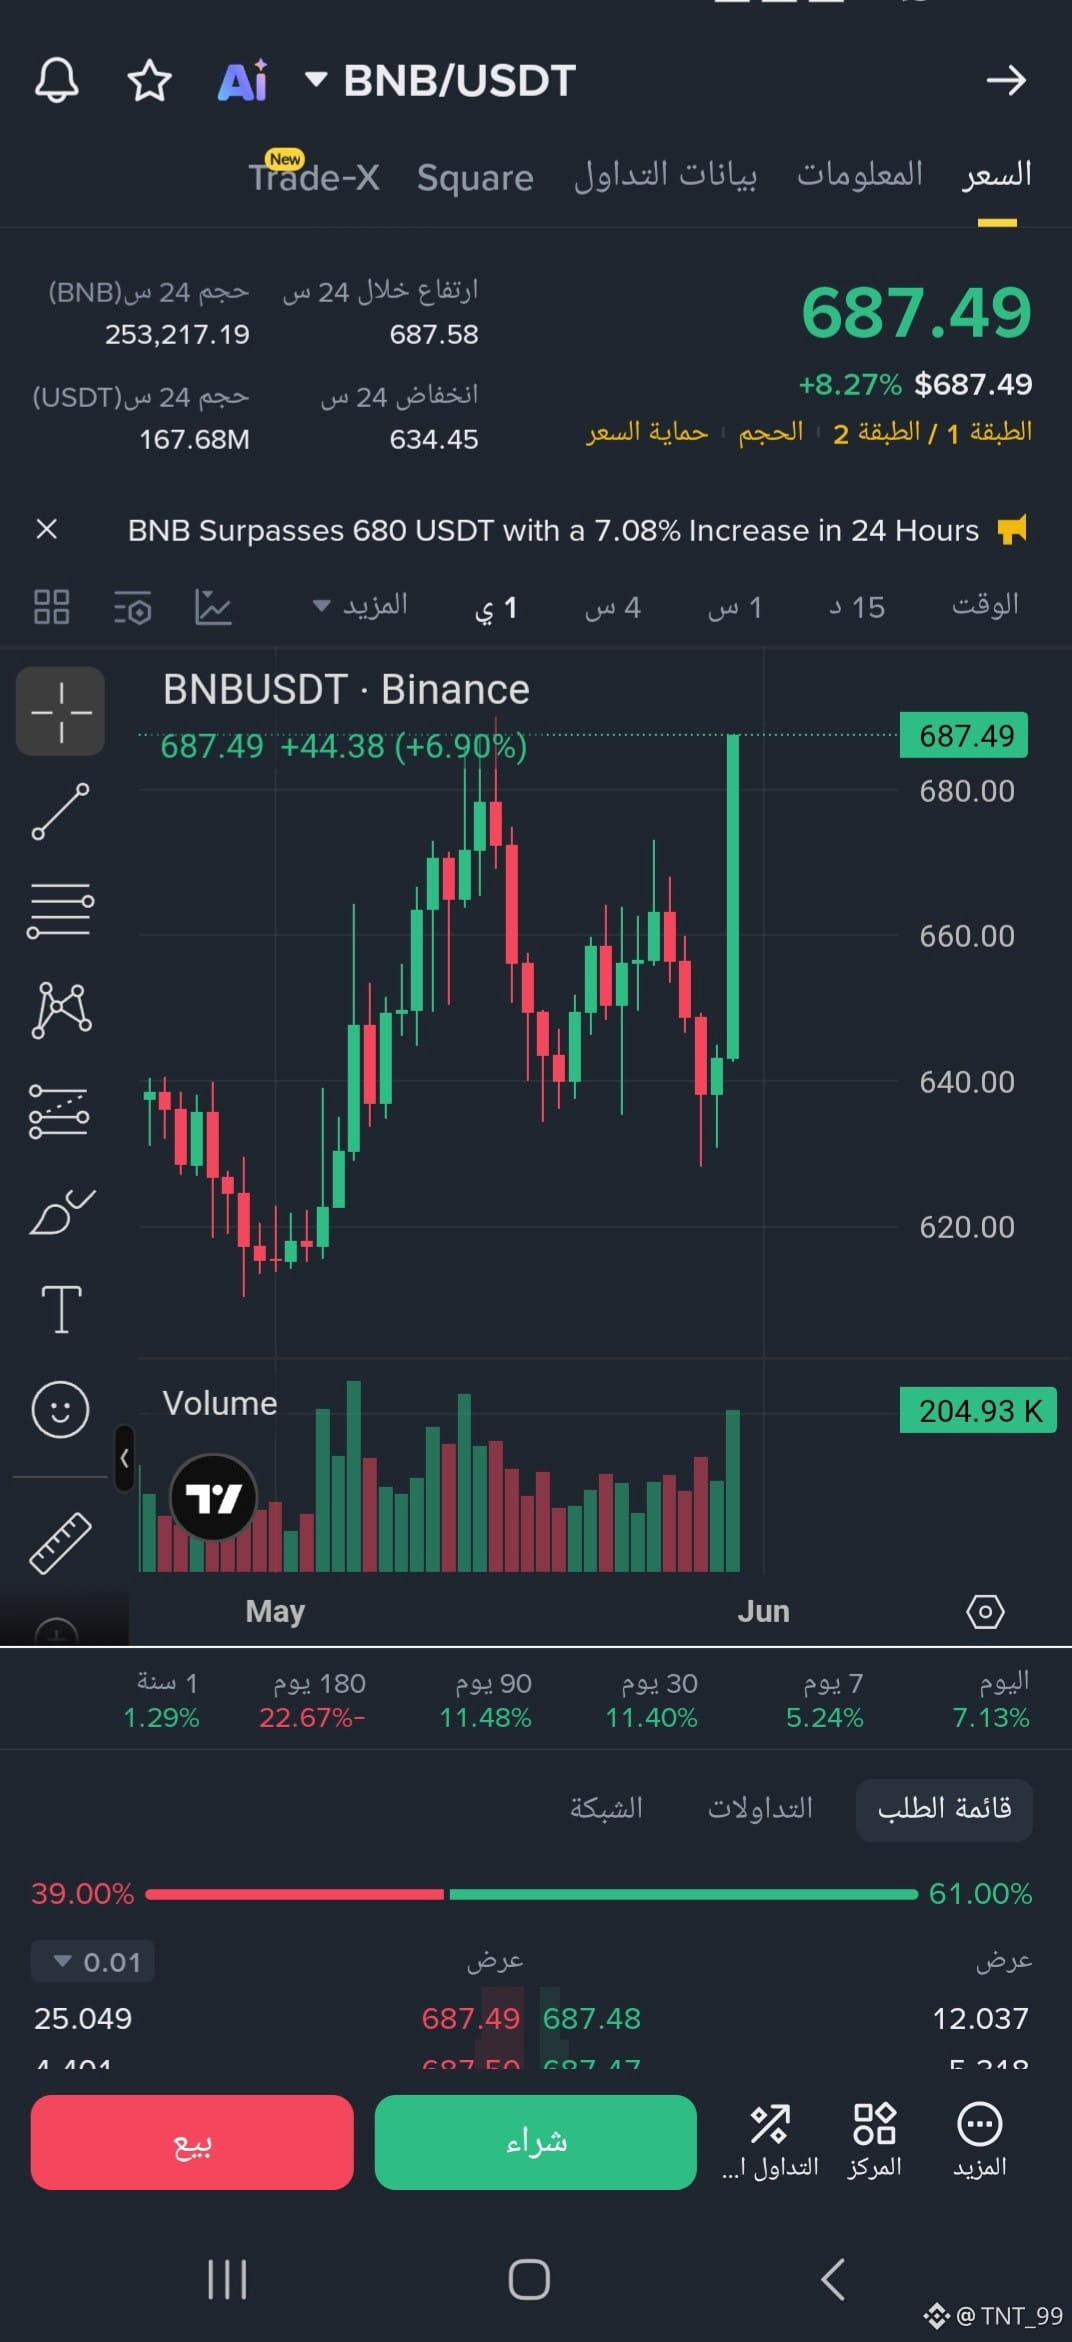The height and width of the screenshot is (2342, 1072).
Task: Tap the price alert bell icon
Action: point(56,80)
